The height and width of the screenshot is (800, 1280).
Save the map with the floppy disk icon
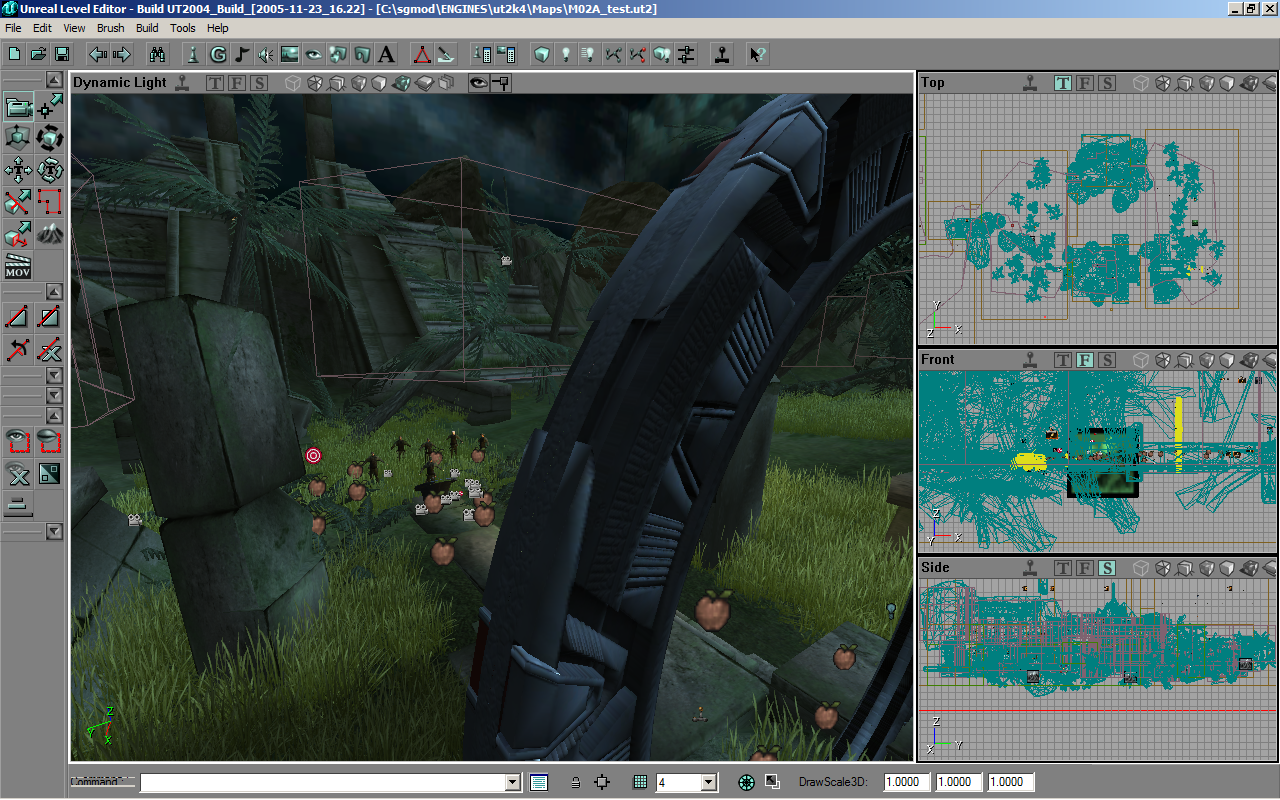pyautogui.click(x=62, y=54)
